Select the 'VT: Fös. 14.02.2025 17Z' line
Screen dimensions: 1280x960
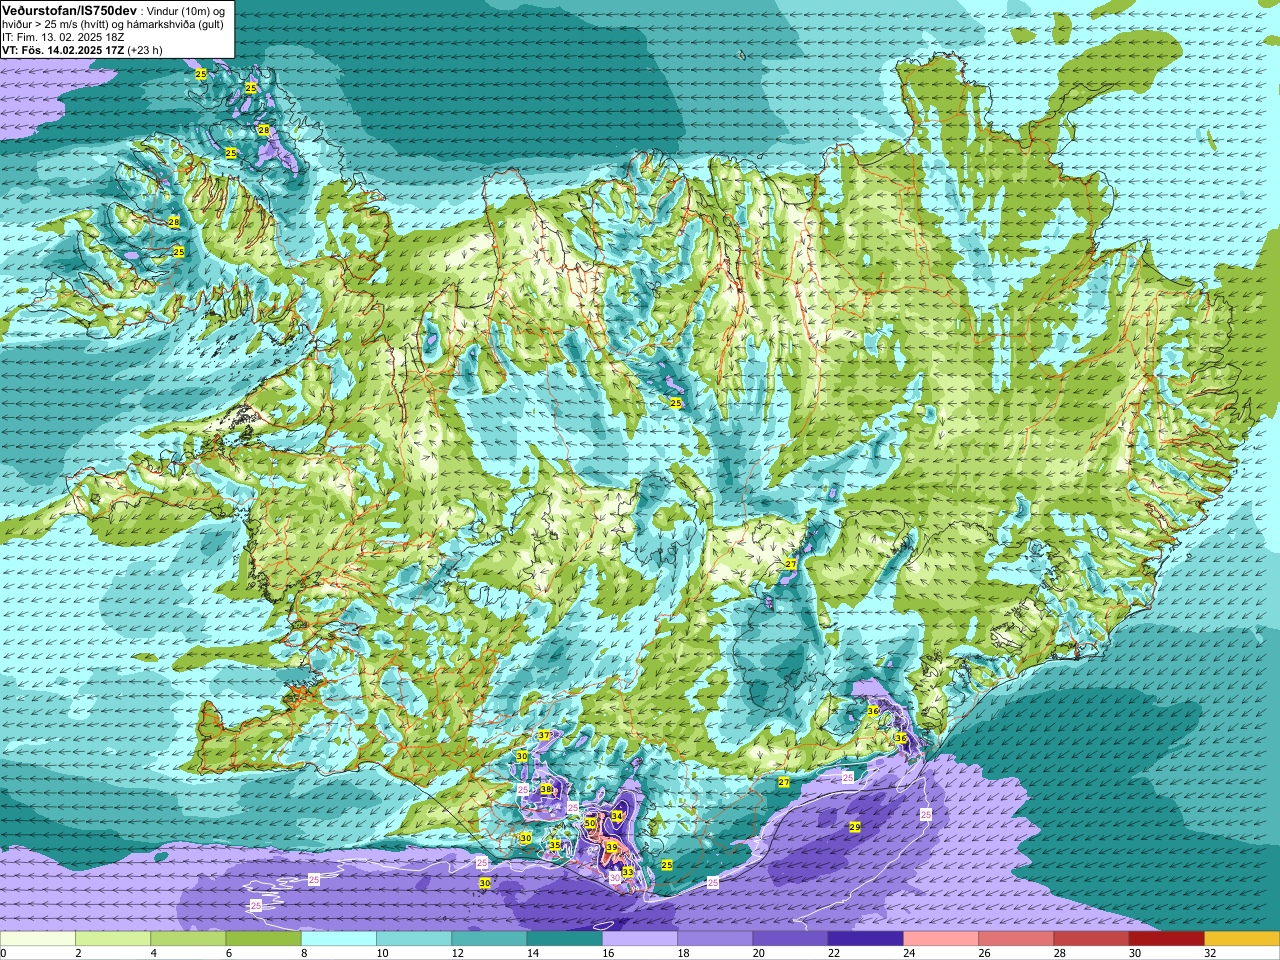pos(62,50)
